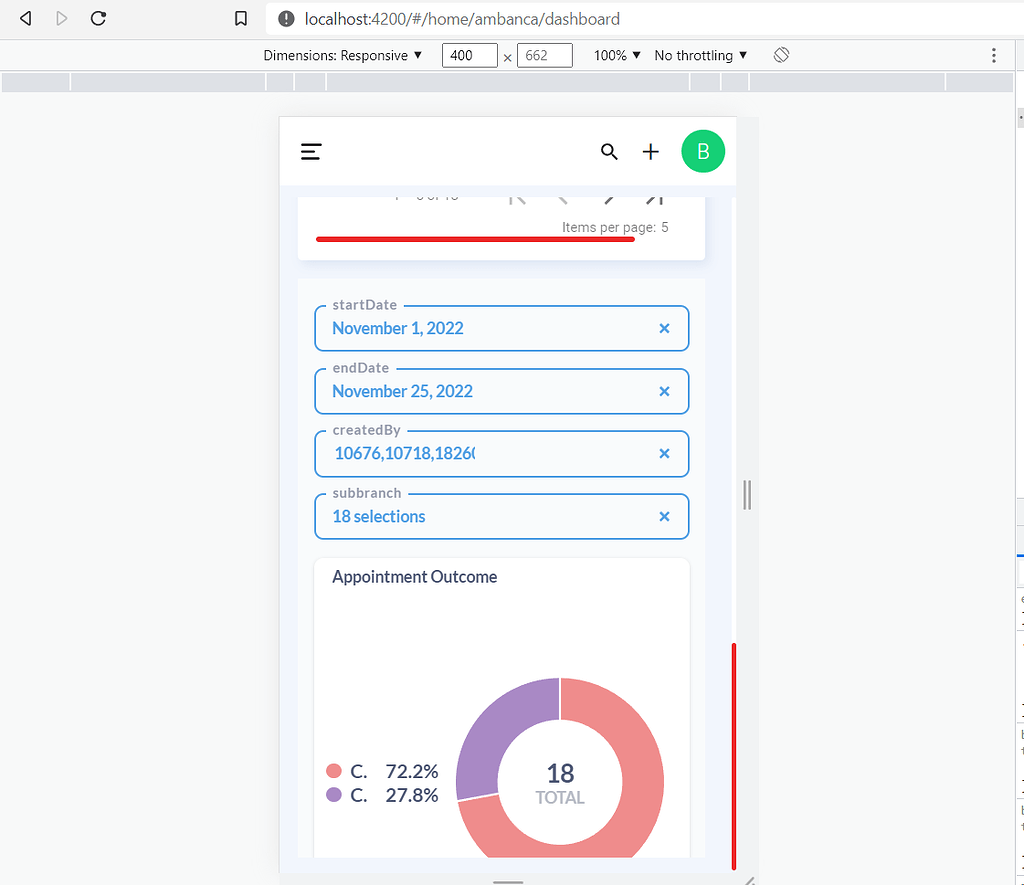The height and width of the screenshot is (885, 1024).
Task: Open the zoom level 100% dropdown
Action: (x=616, y=55)
